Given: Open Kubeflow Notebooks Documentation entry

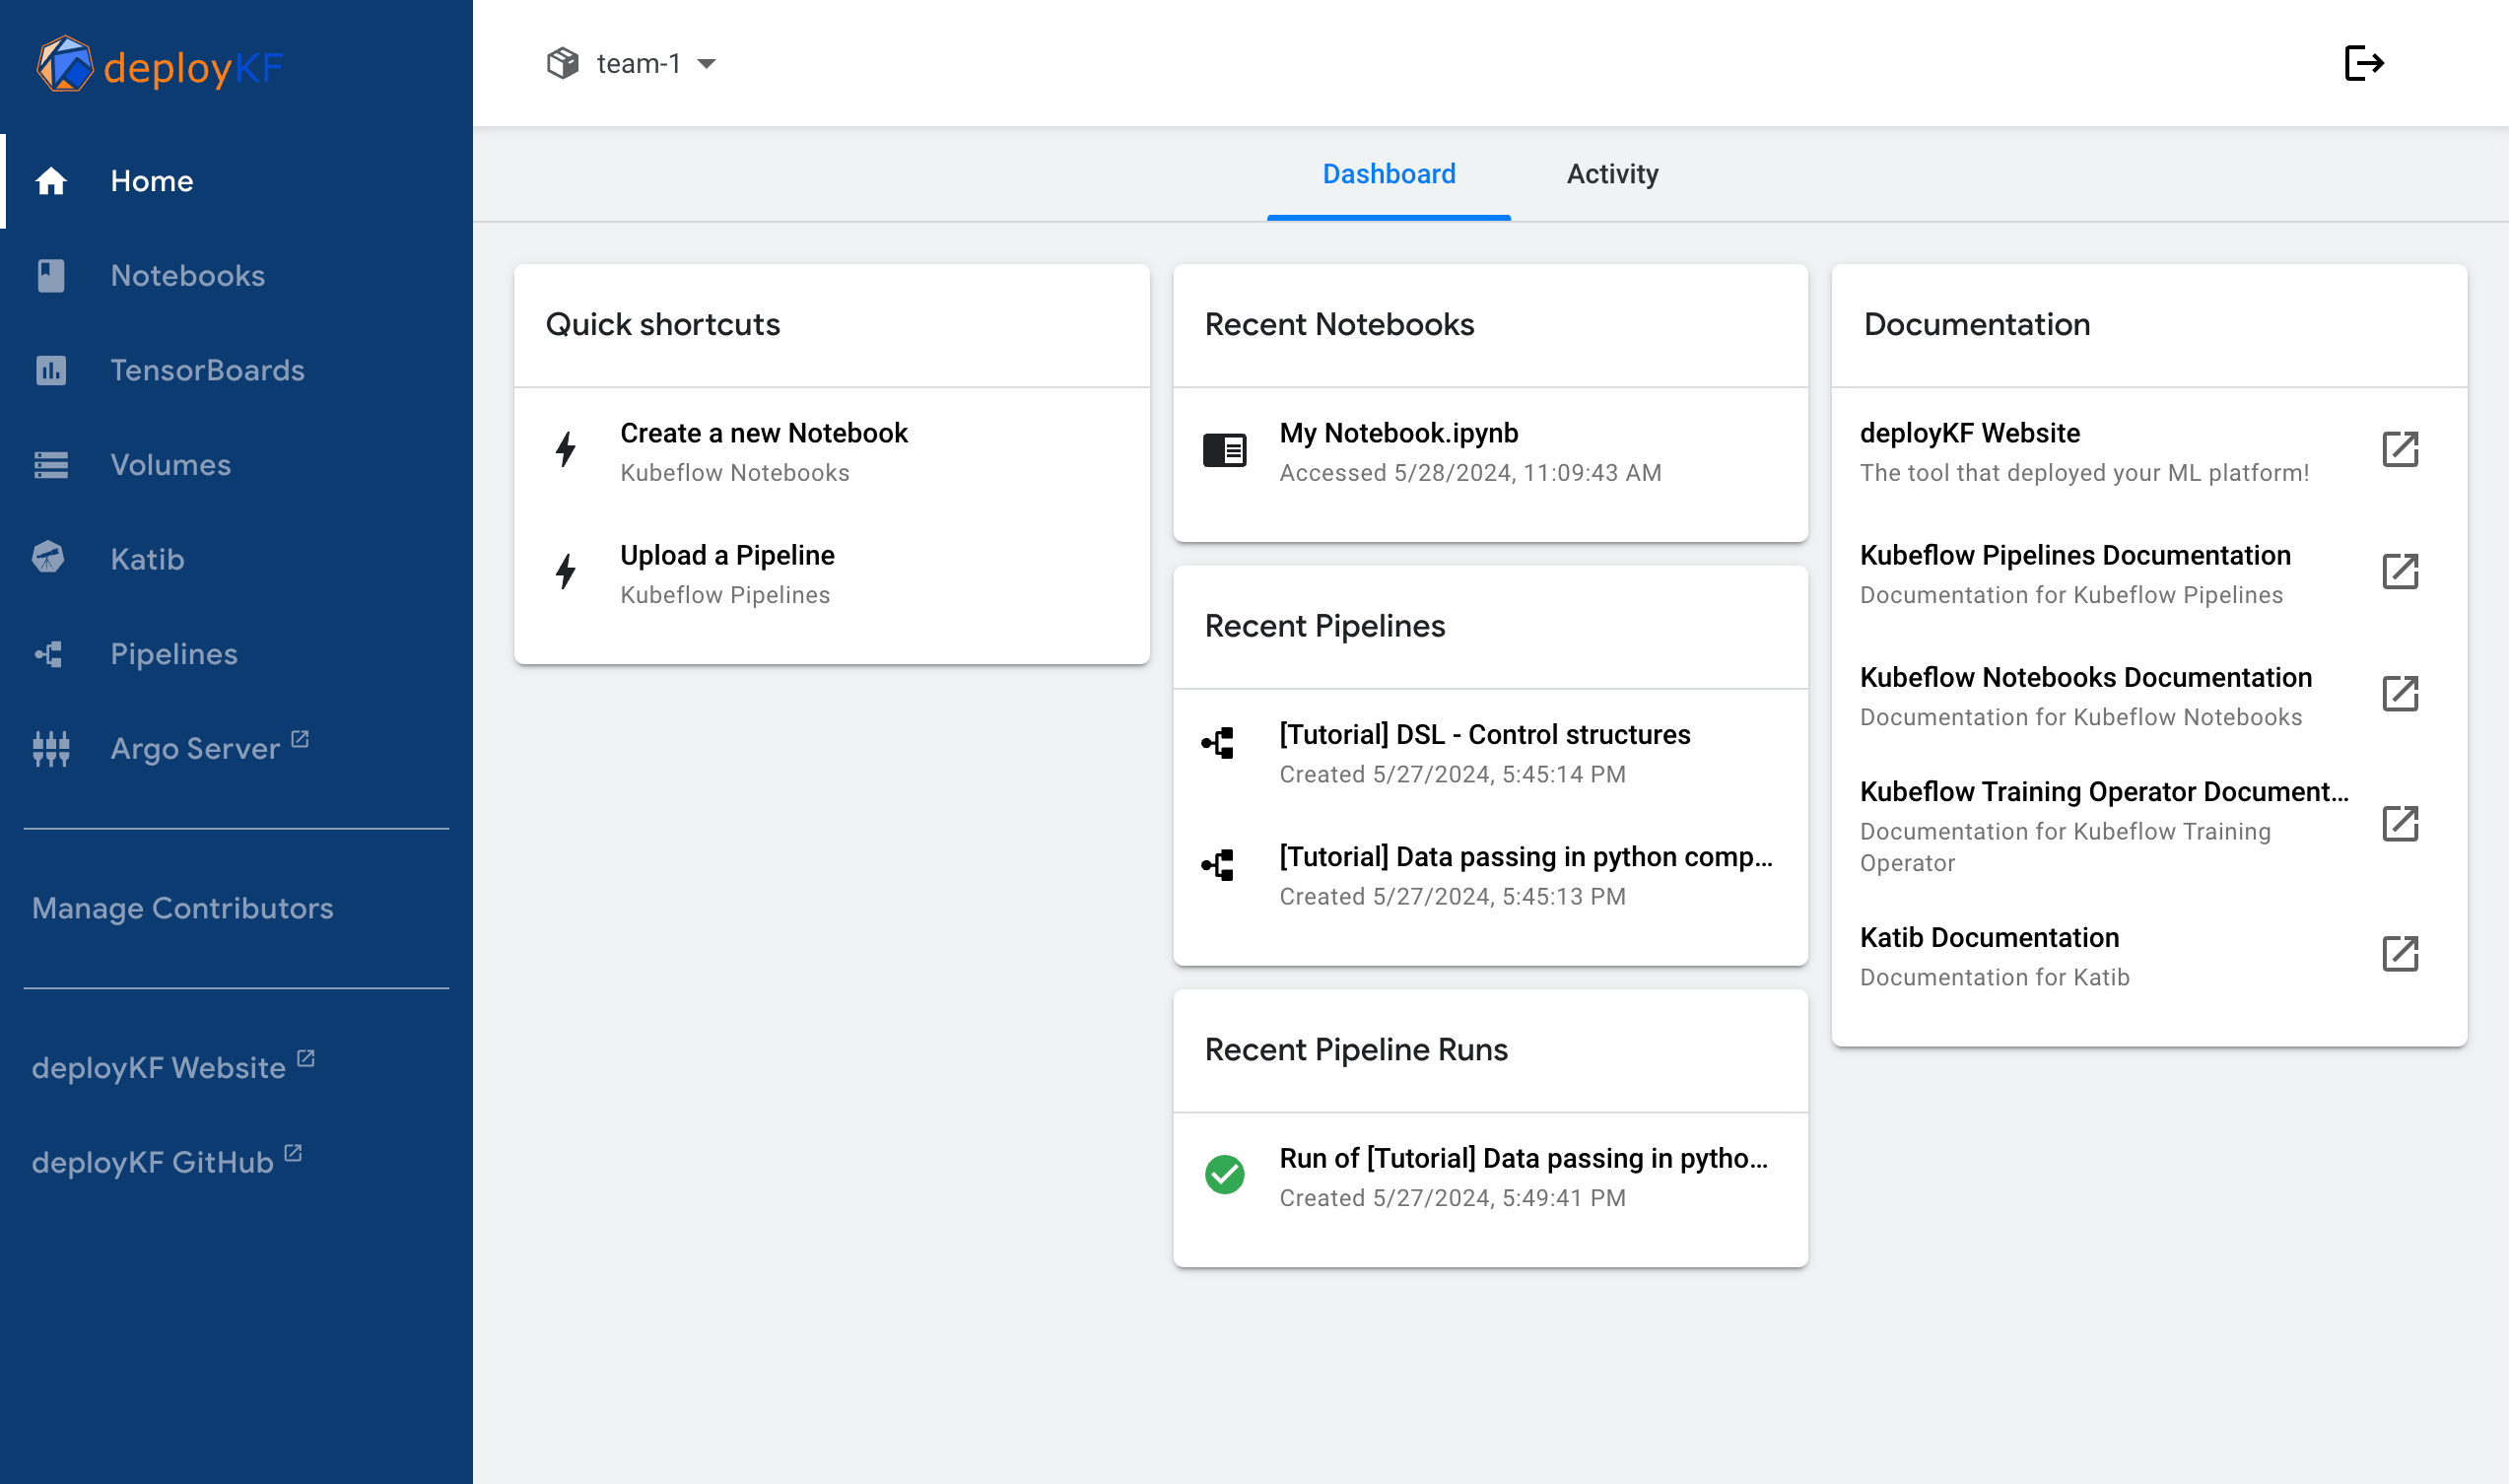Looking at the screenshot, I should coord(2148,695).
